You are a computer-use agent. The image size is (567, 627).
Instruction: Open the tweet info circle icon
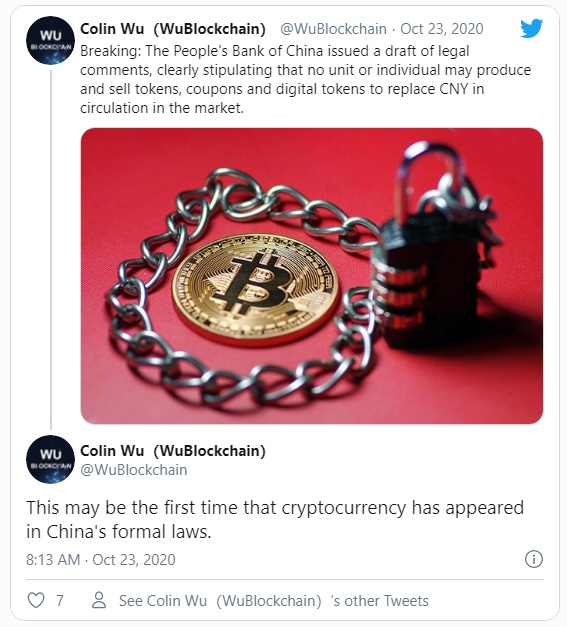click(534, 559)
